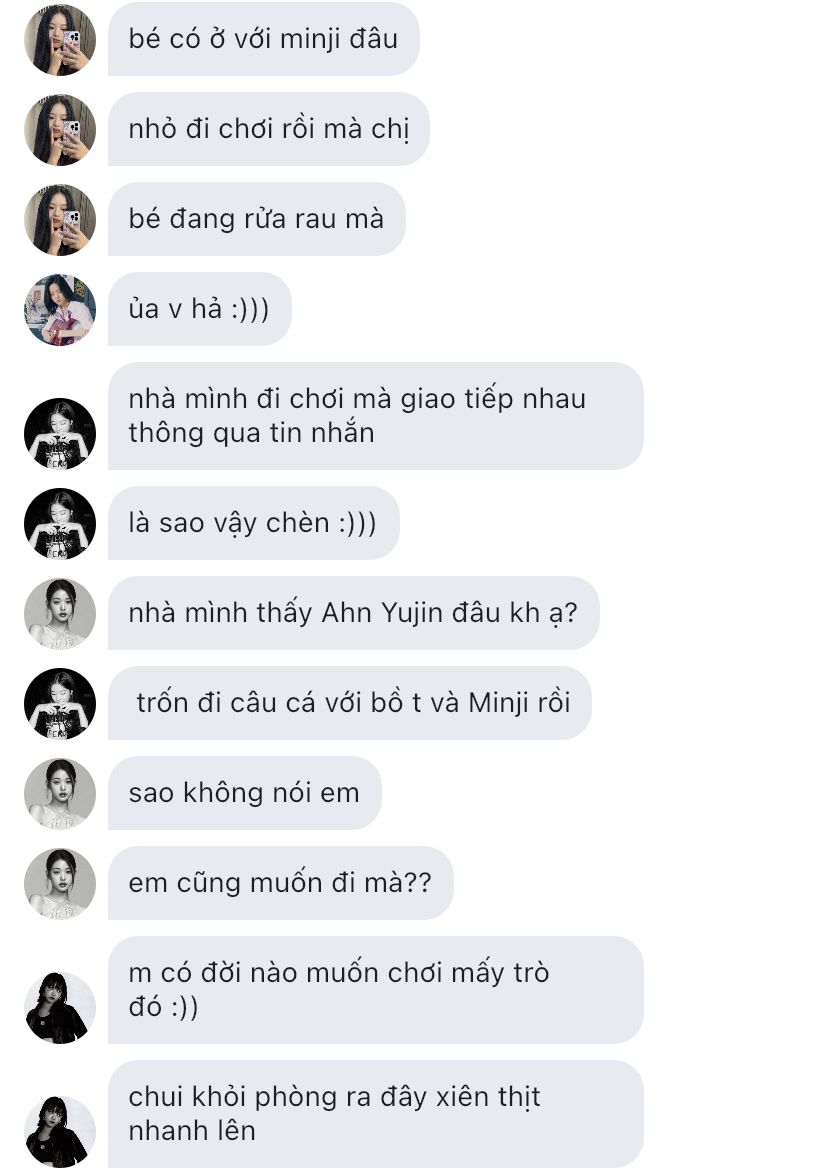Click avatar beside "bé có ở với minji đâu"
The height and width of the screenshot is (1176, 828).
click(x=60, y=40)
